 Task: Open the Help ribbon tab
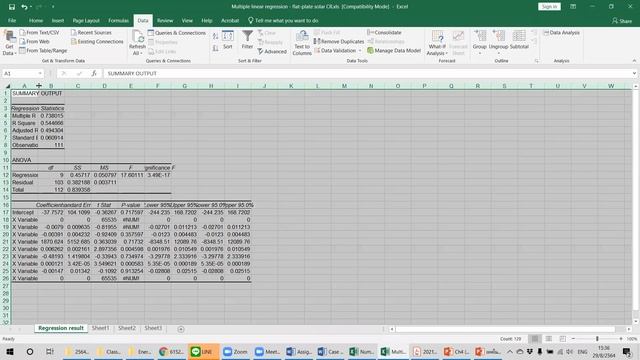(x=207, y=20)
